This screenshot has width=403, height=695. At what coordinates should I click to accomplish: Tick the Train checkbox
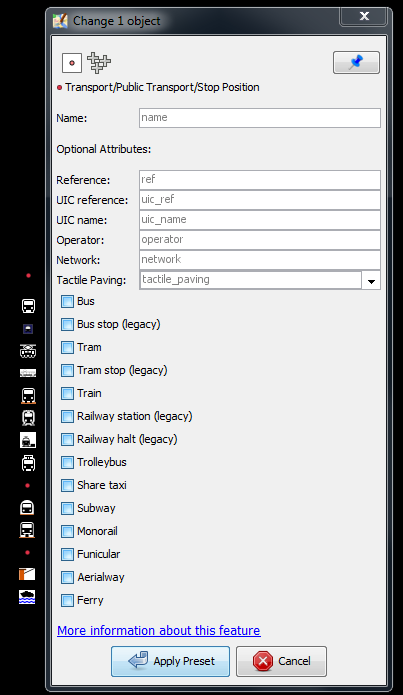[67, 394]
